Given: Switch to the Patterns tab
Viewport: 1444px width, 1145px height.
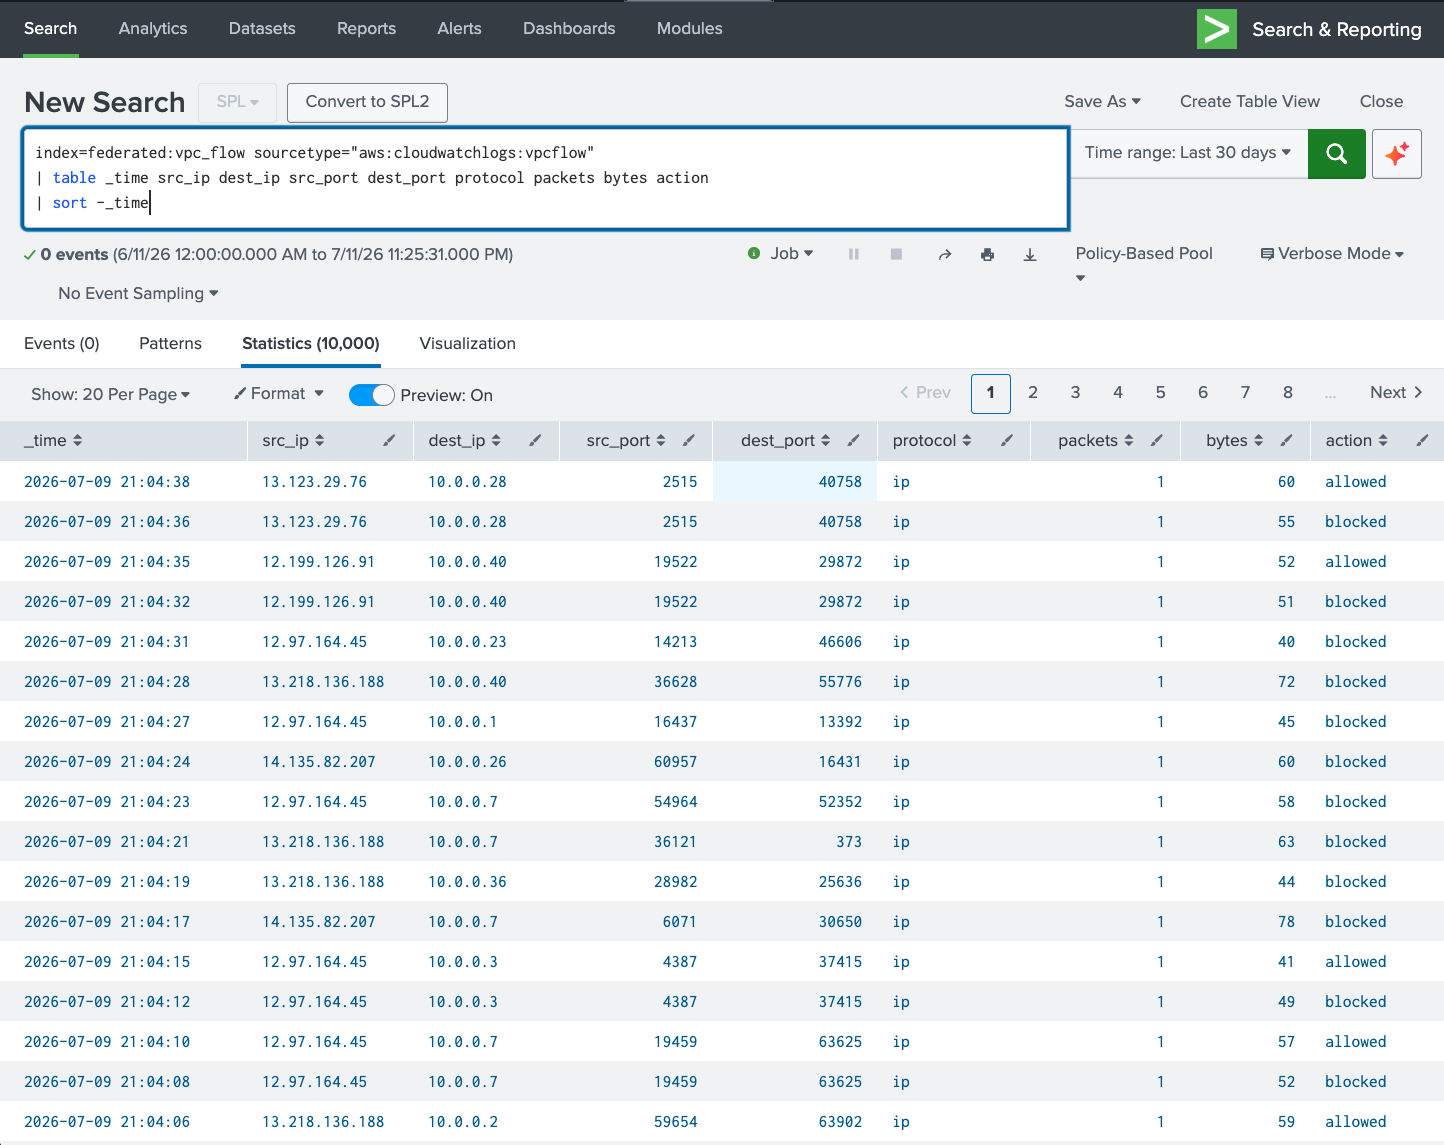Looking at the screenshot, I should coord(170,343).
